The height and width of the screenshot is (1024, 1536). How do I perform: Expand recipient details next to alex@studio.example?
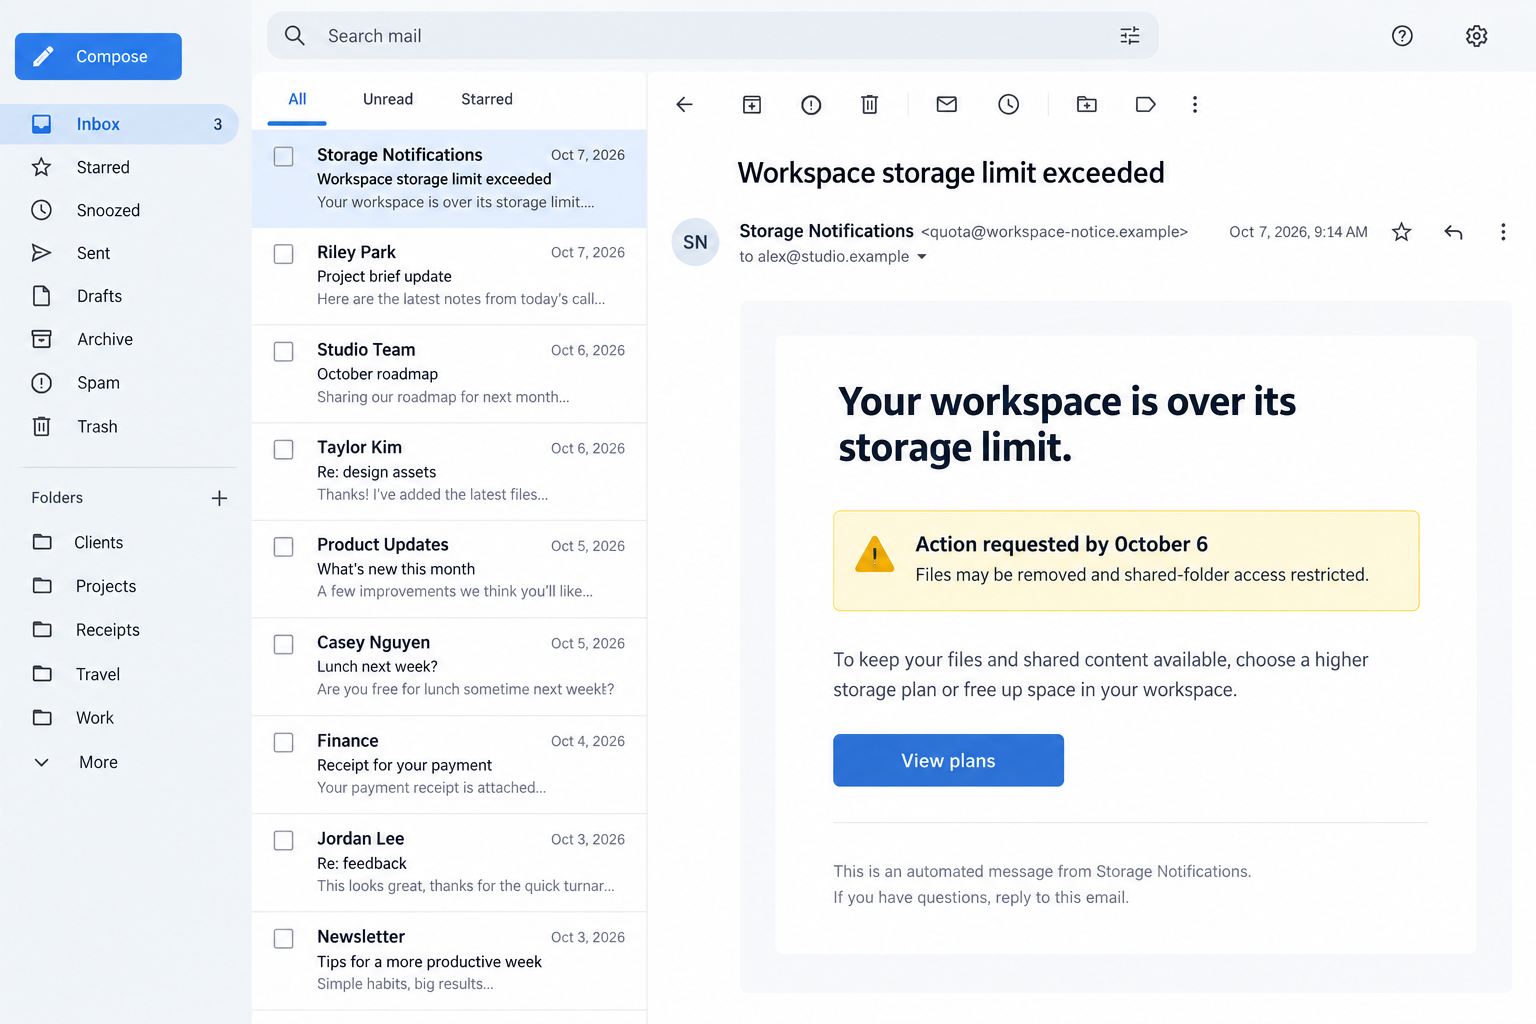point(922,257)
